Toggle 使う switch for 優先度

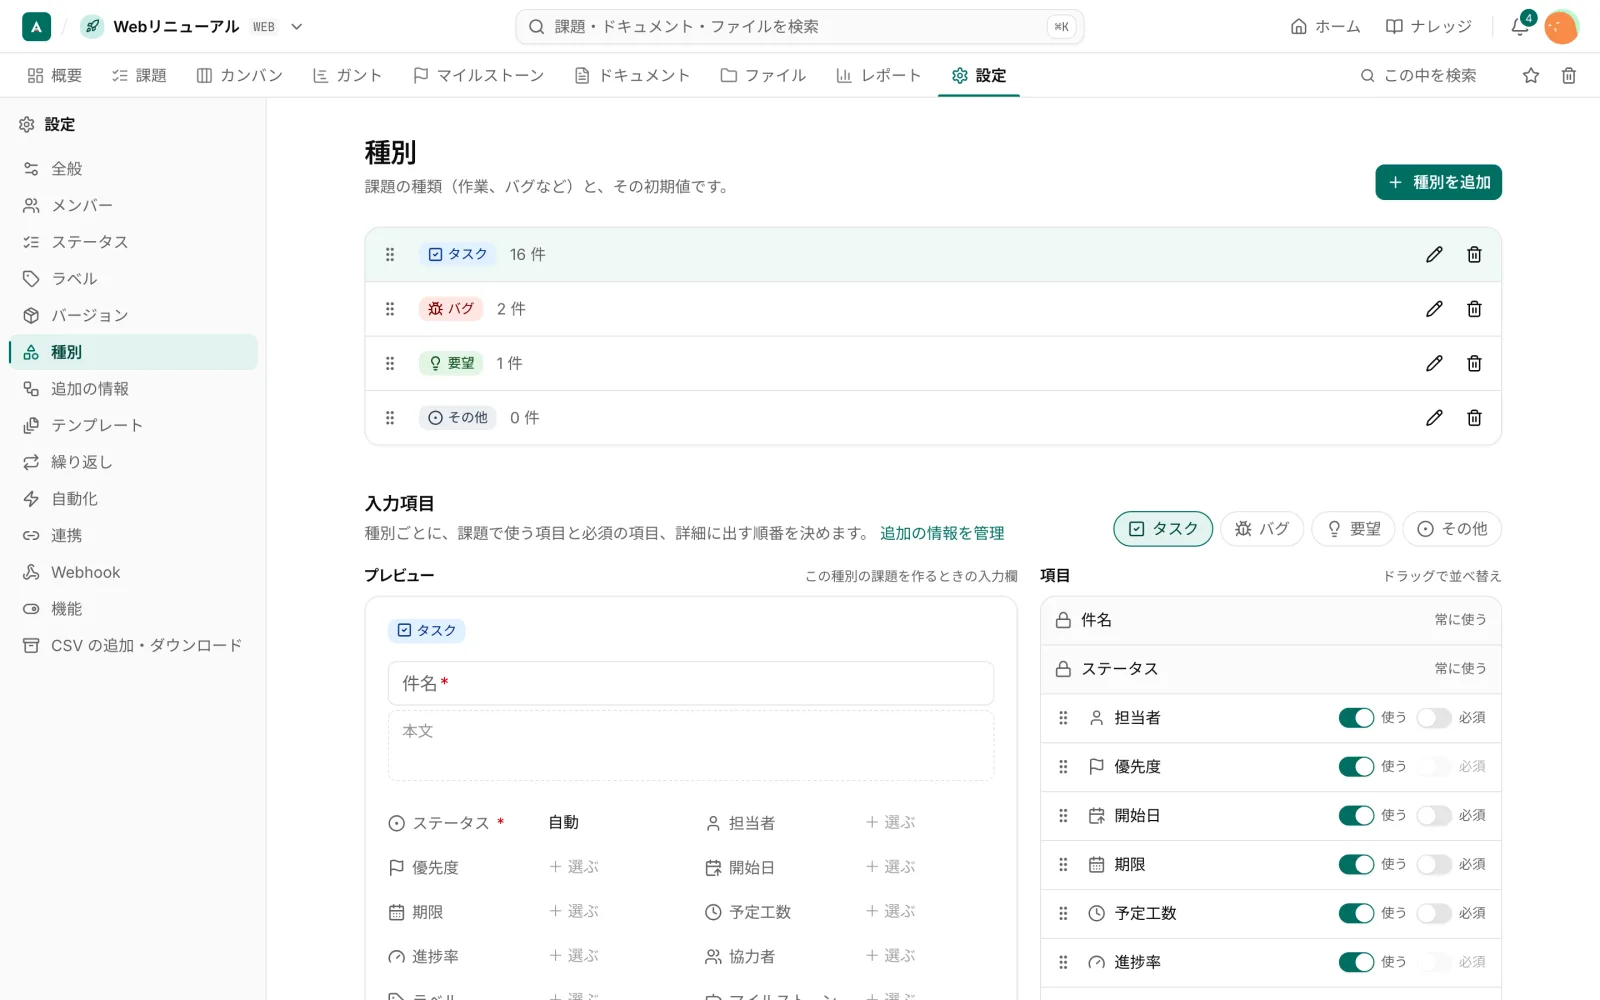point(1356,767)
